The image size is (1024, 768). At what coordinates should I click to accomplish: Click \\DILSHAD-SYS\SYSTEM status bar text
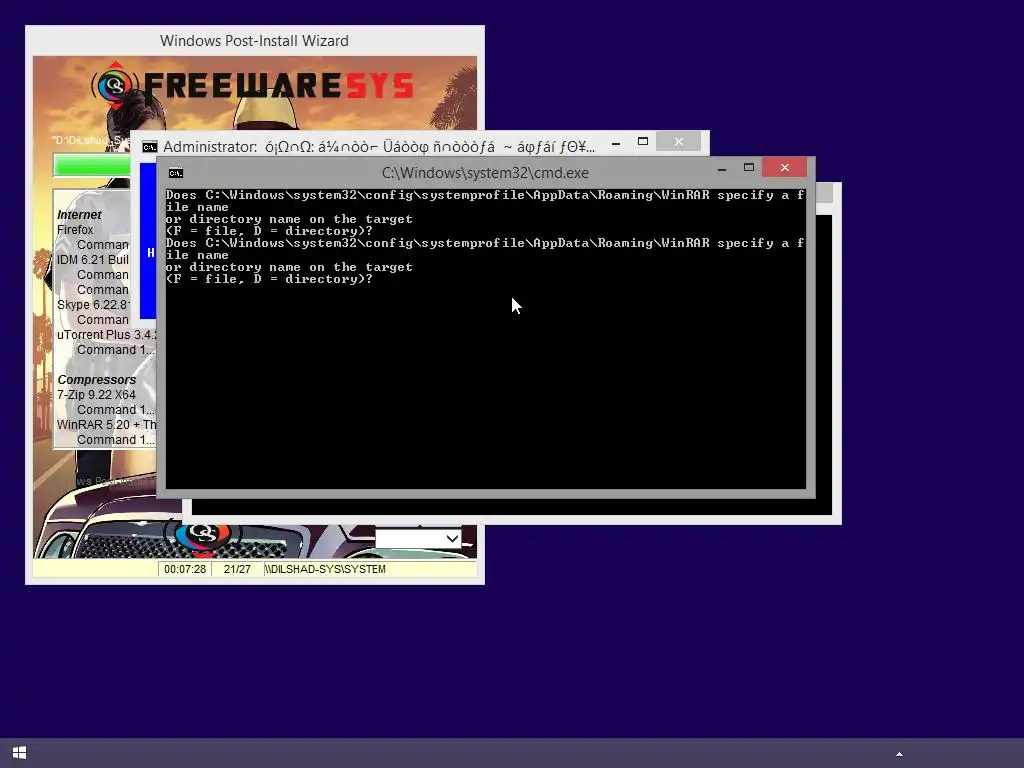325,569
